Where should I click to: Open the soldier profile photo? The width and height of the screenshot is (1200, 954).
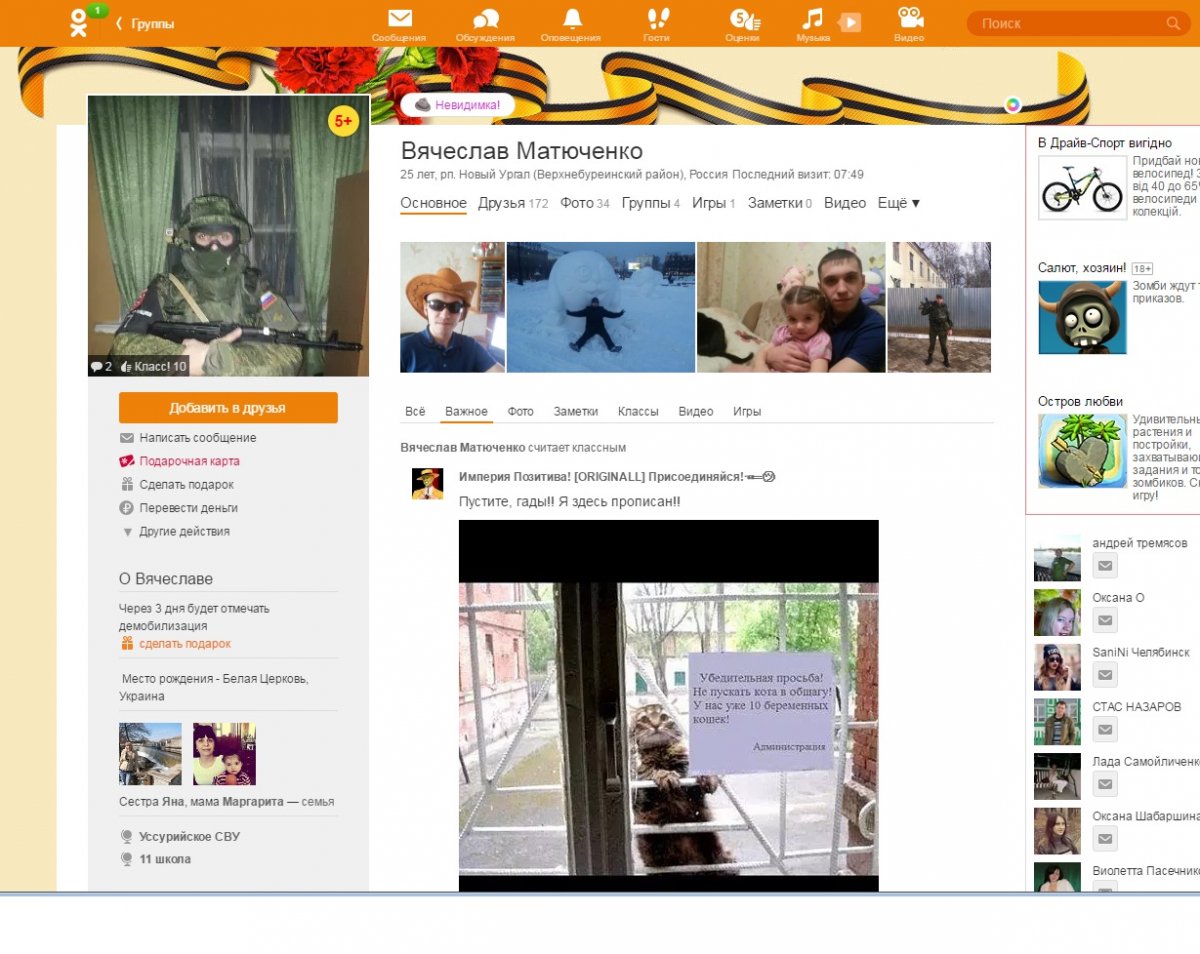click(x=228, y=235)
